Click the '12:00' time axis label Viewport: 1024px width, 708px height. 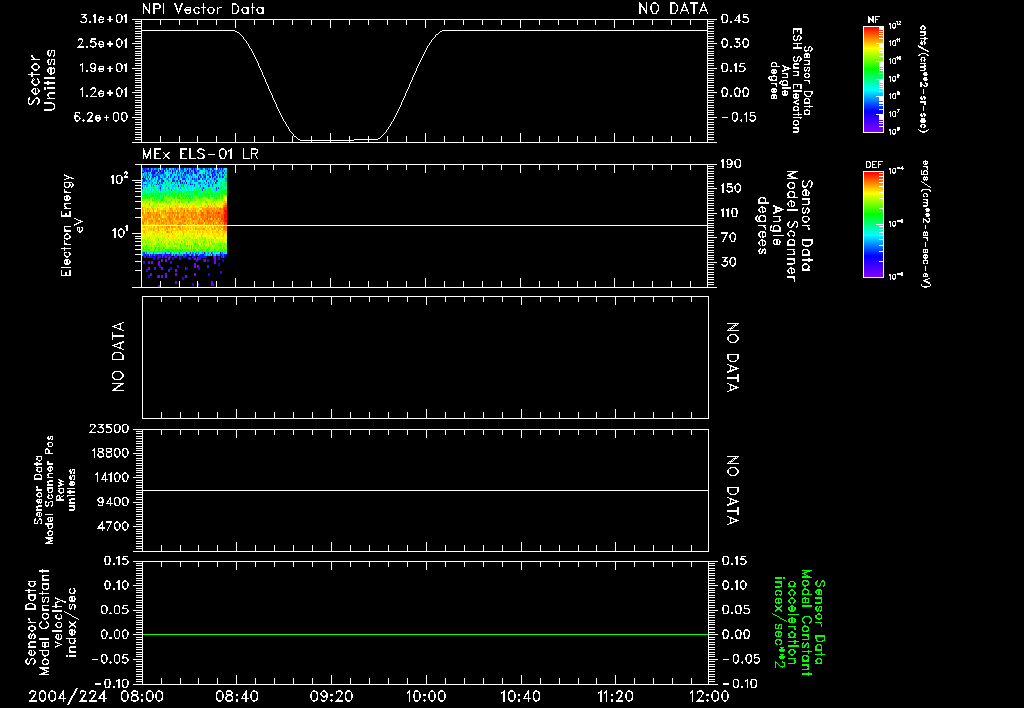click(709, 697)
